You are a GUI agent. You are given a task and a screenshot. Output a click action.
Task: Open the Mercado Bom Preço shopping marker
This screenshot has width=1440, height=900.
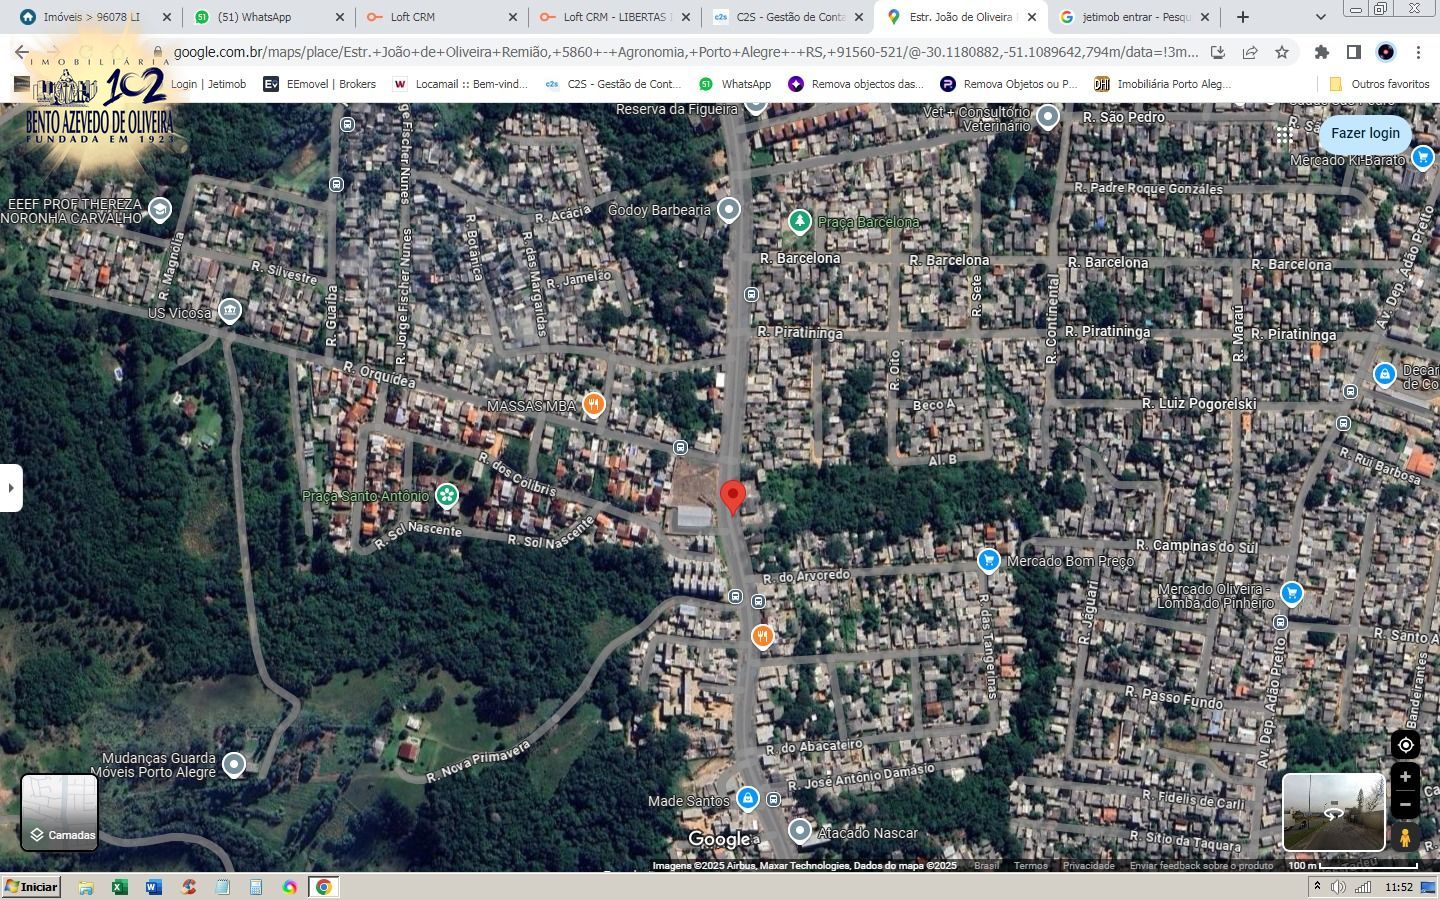point(988,561)
